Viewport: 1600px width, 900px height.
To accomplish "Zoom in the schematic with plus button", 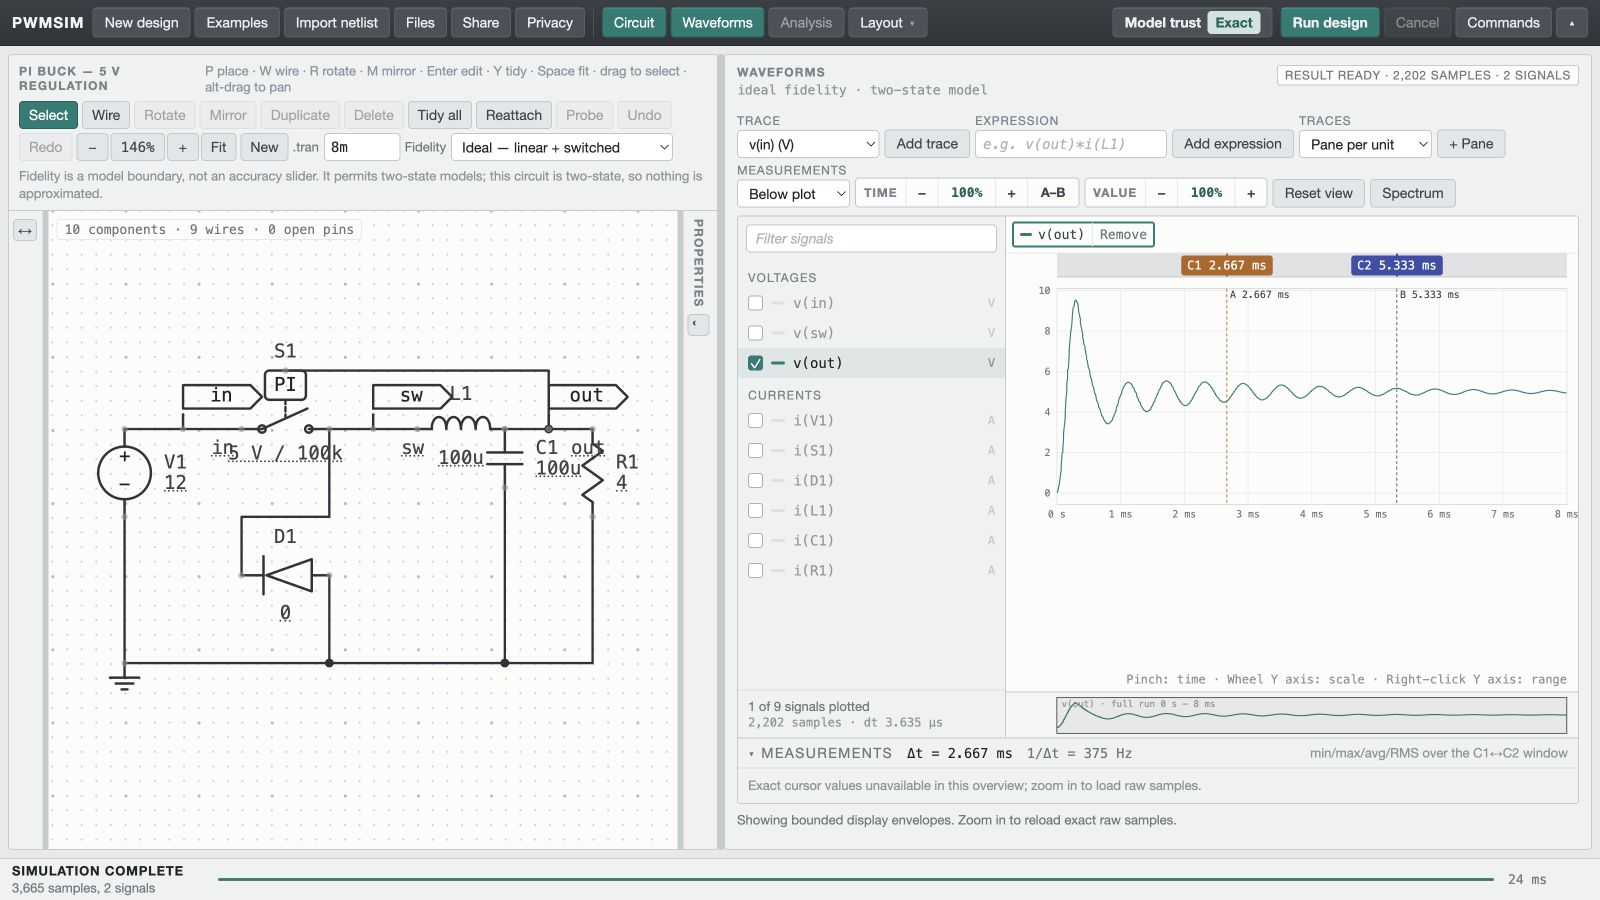I will point(182,147).
